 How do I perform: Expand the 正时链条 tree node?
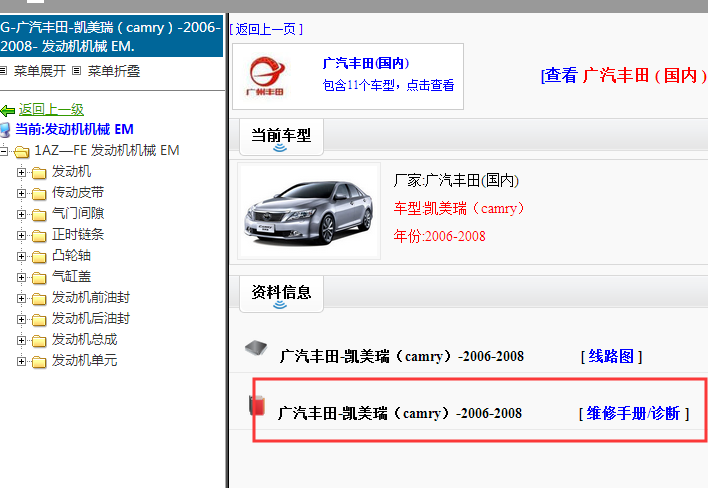click(21, 235)
